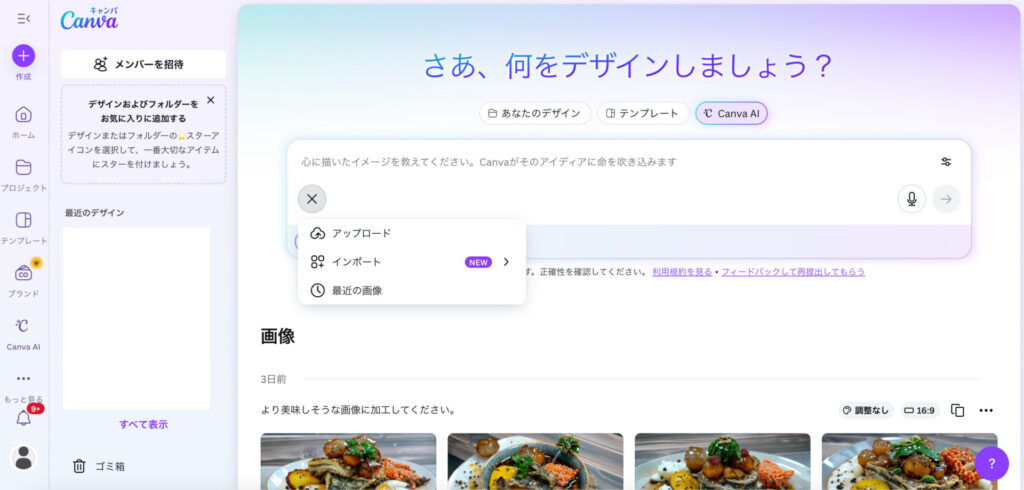Open ブランド kit in sidebar
Image resolution: width=1024 pixels, height=490 pixels.
tap(23, 274)
